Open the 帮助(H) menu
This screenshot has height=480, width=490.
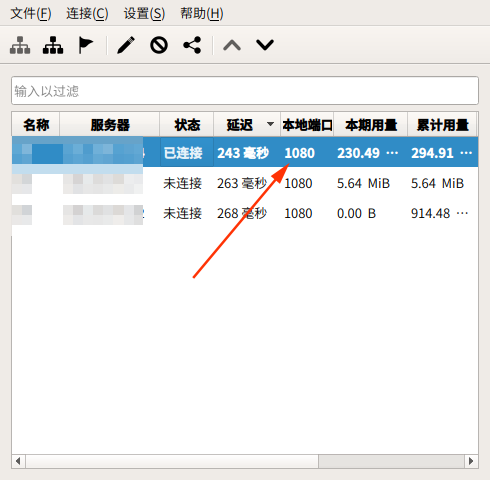coord(202,14)
